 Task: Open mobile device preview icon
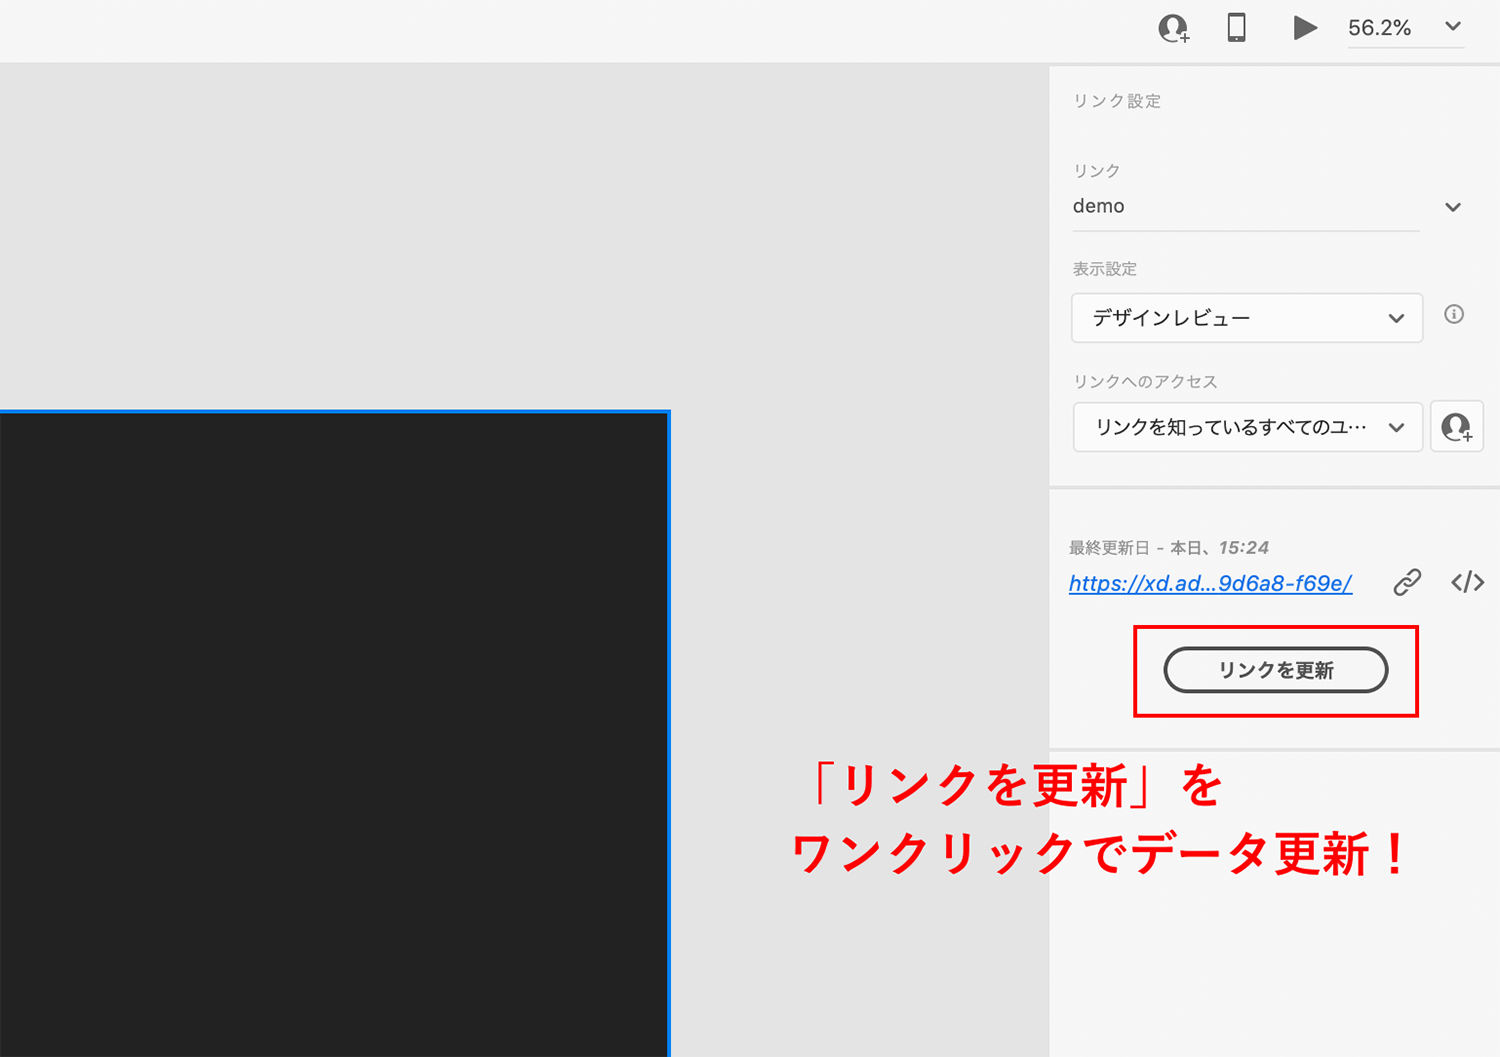[x=1237, y=28]
